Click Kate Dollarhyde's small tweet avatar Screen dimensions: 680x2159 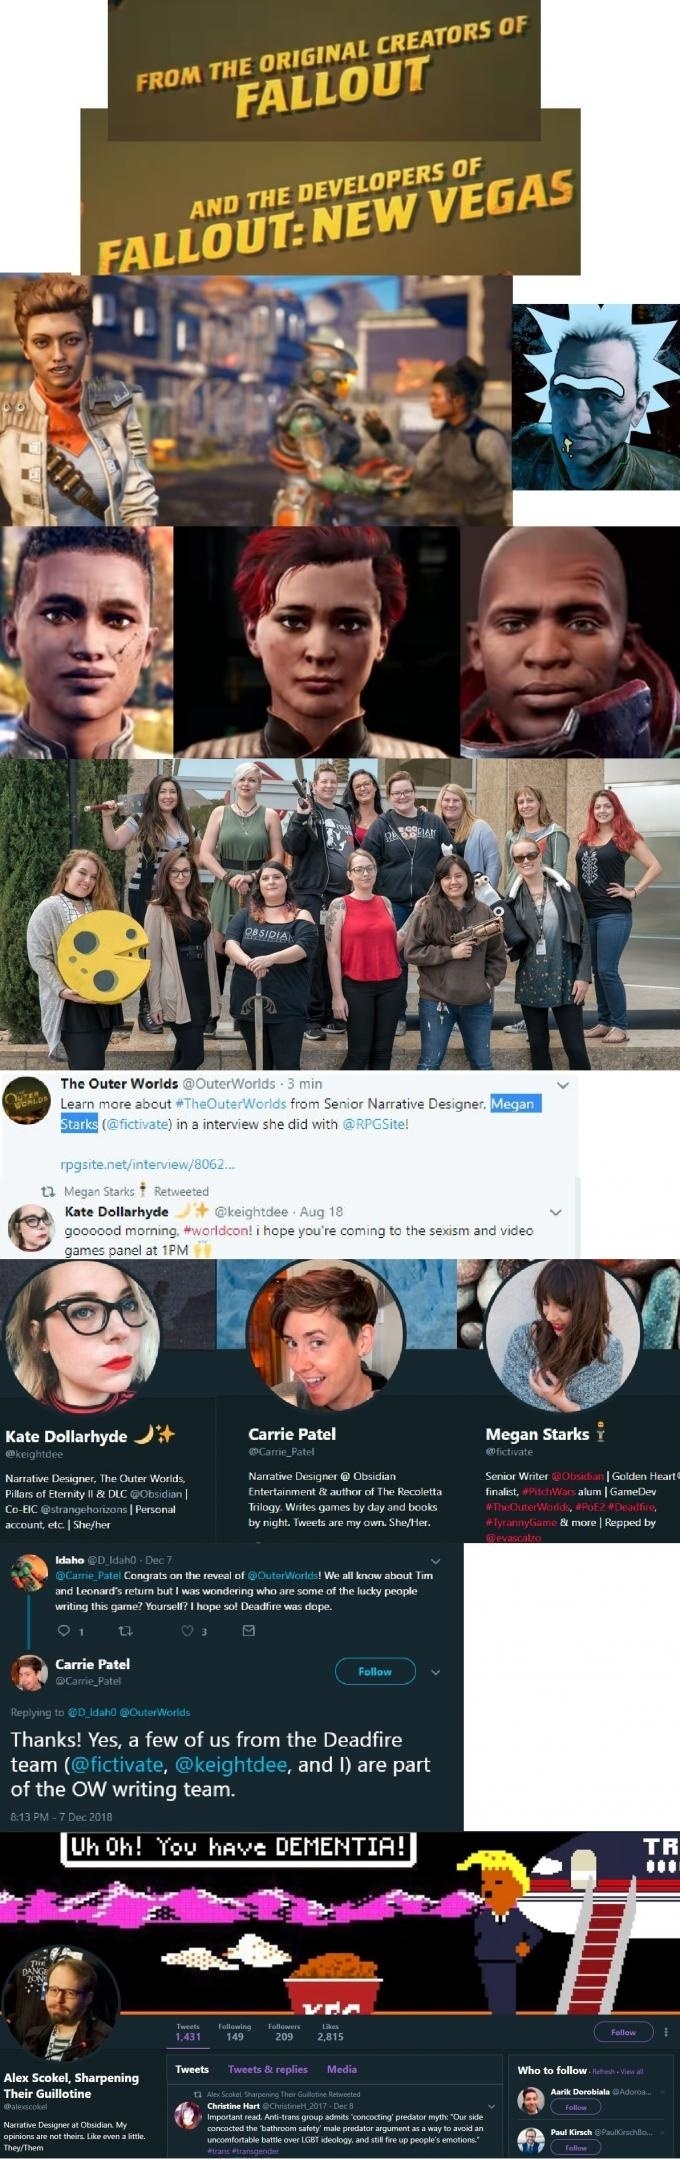31,1227
